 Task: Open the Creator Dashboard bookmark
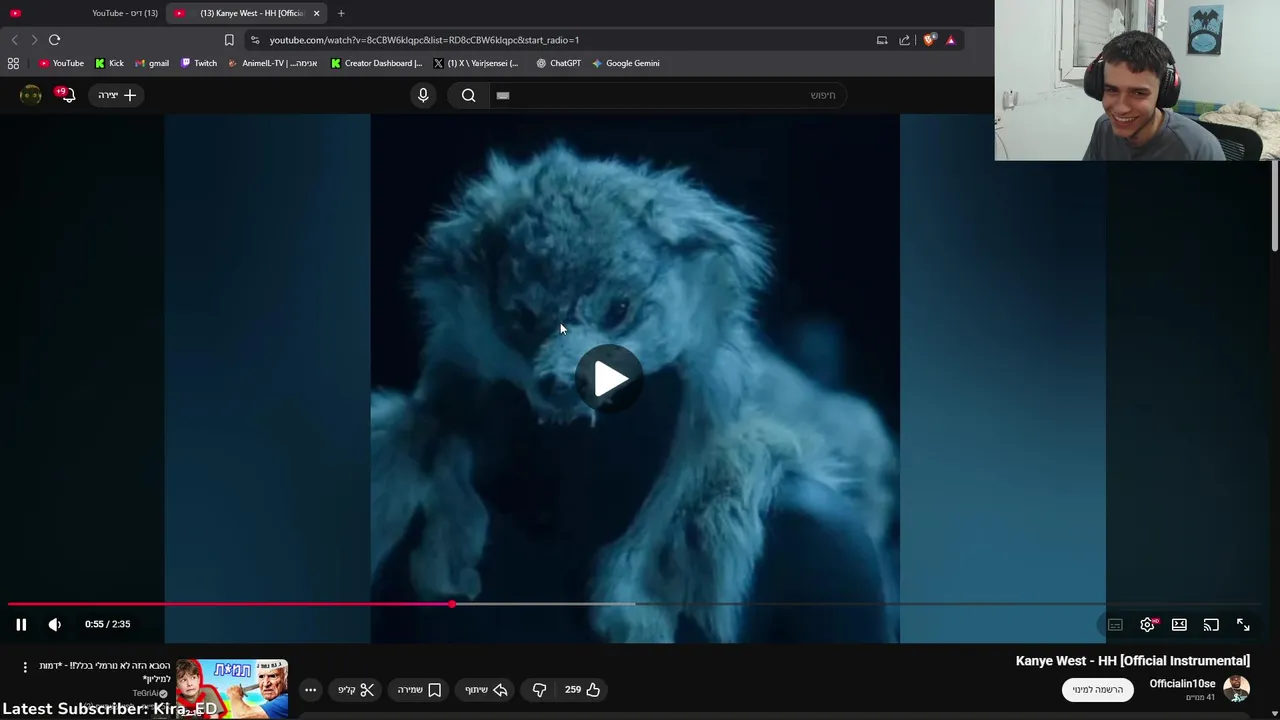377,63
